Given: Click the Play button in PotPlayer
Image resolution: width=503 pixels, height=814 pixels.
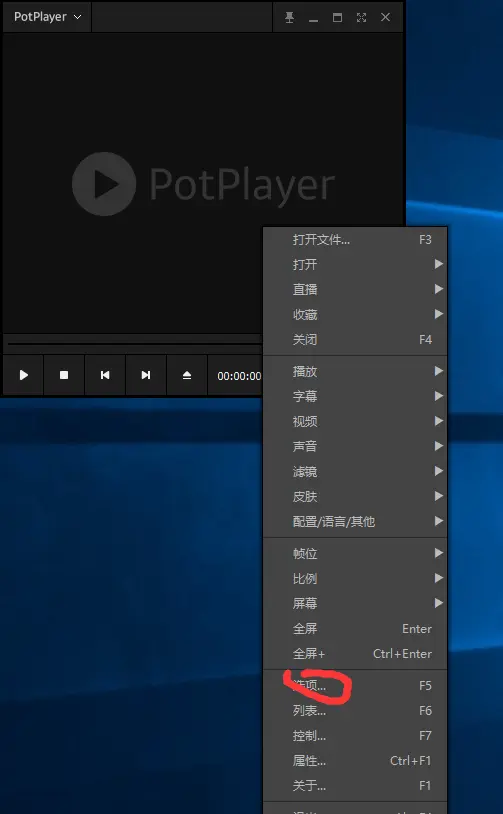Looking at the screenshot, I should click(23, 375).
